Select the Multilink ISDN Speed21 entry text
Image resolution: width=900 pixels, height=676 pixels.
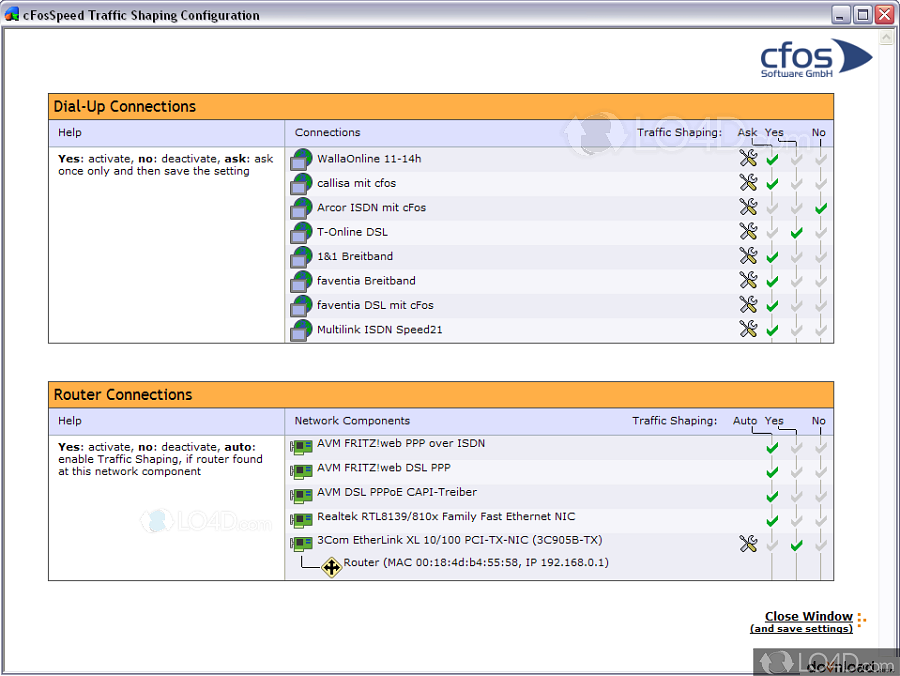(x=379, y=329)
